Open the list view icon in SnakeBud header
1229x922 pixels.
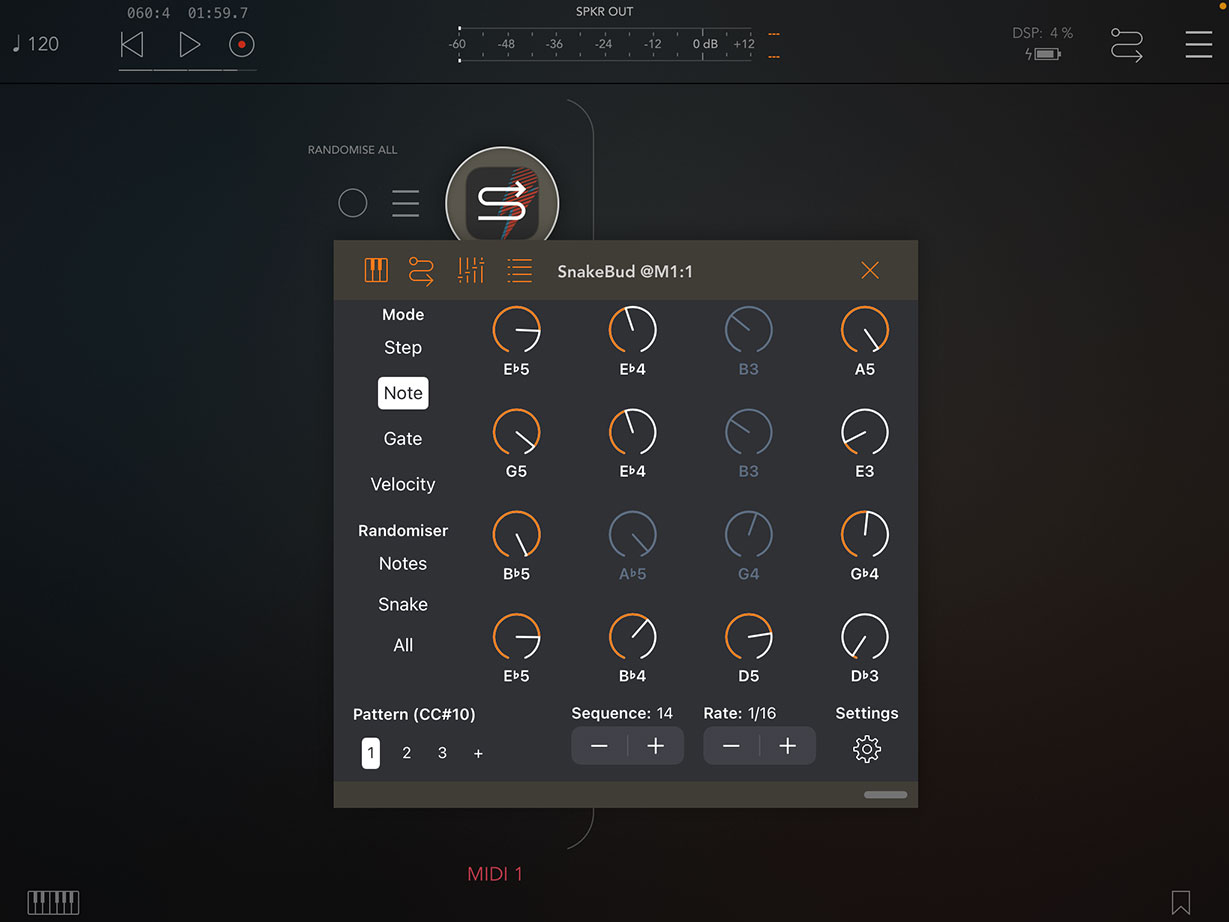pyautogui.click(x=519, y=270)
